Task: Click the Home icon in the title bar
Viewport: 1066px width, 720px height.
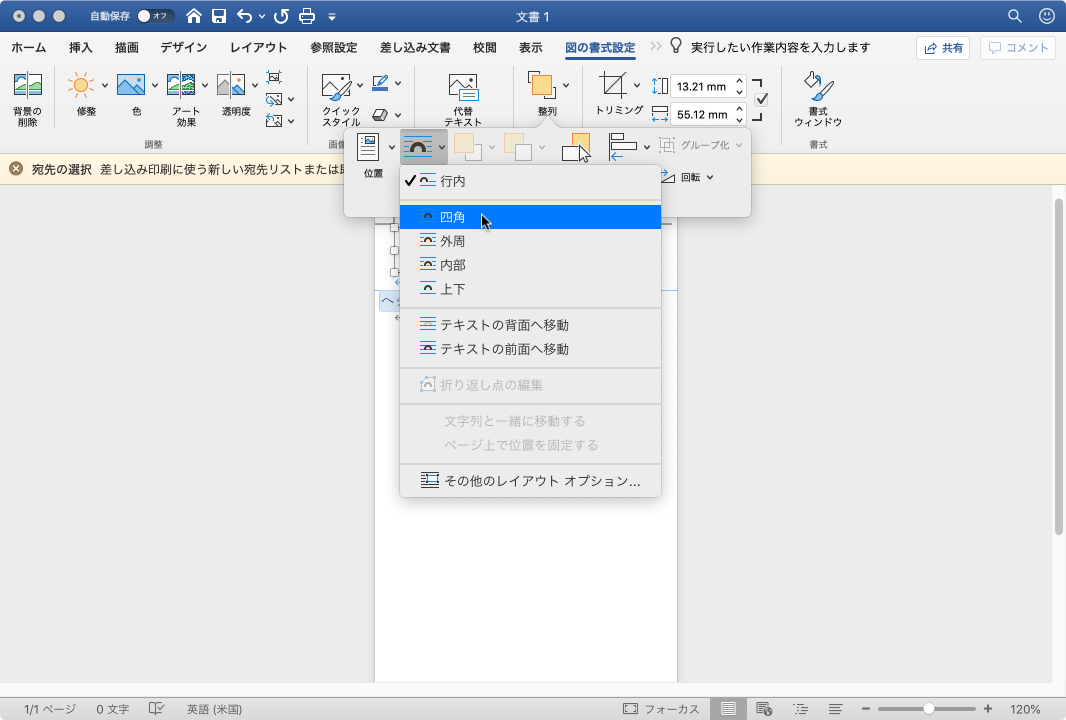Action: pyautogui.click(x=194, y=16)
